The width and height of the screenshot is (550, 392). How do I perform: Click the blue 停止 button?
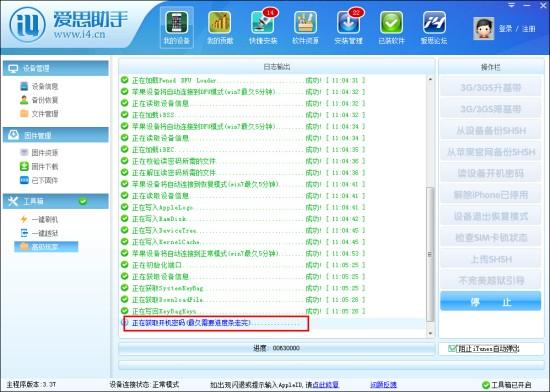(x=490, y=301)
